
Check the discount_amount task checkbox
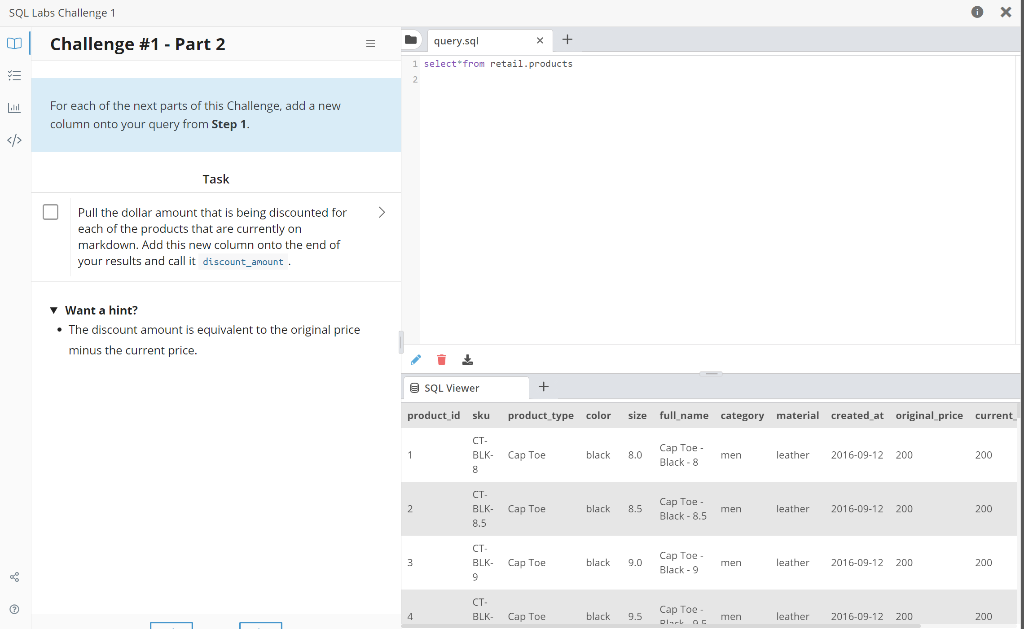50,211
